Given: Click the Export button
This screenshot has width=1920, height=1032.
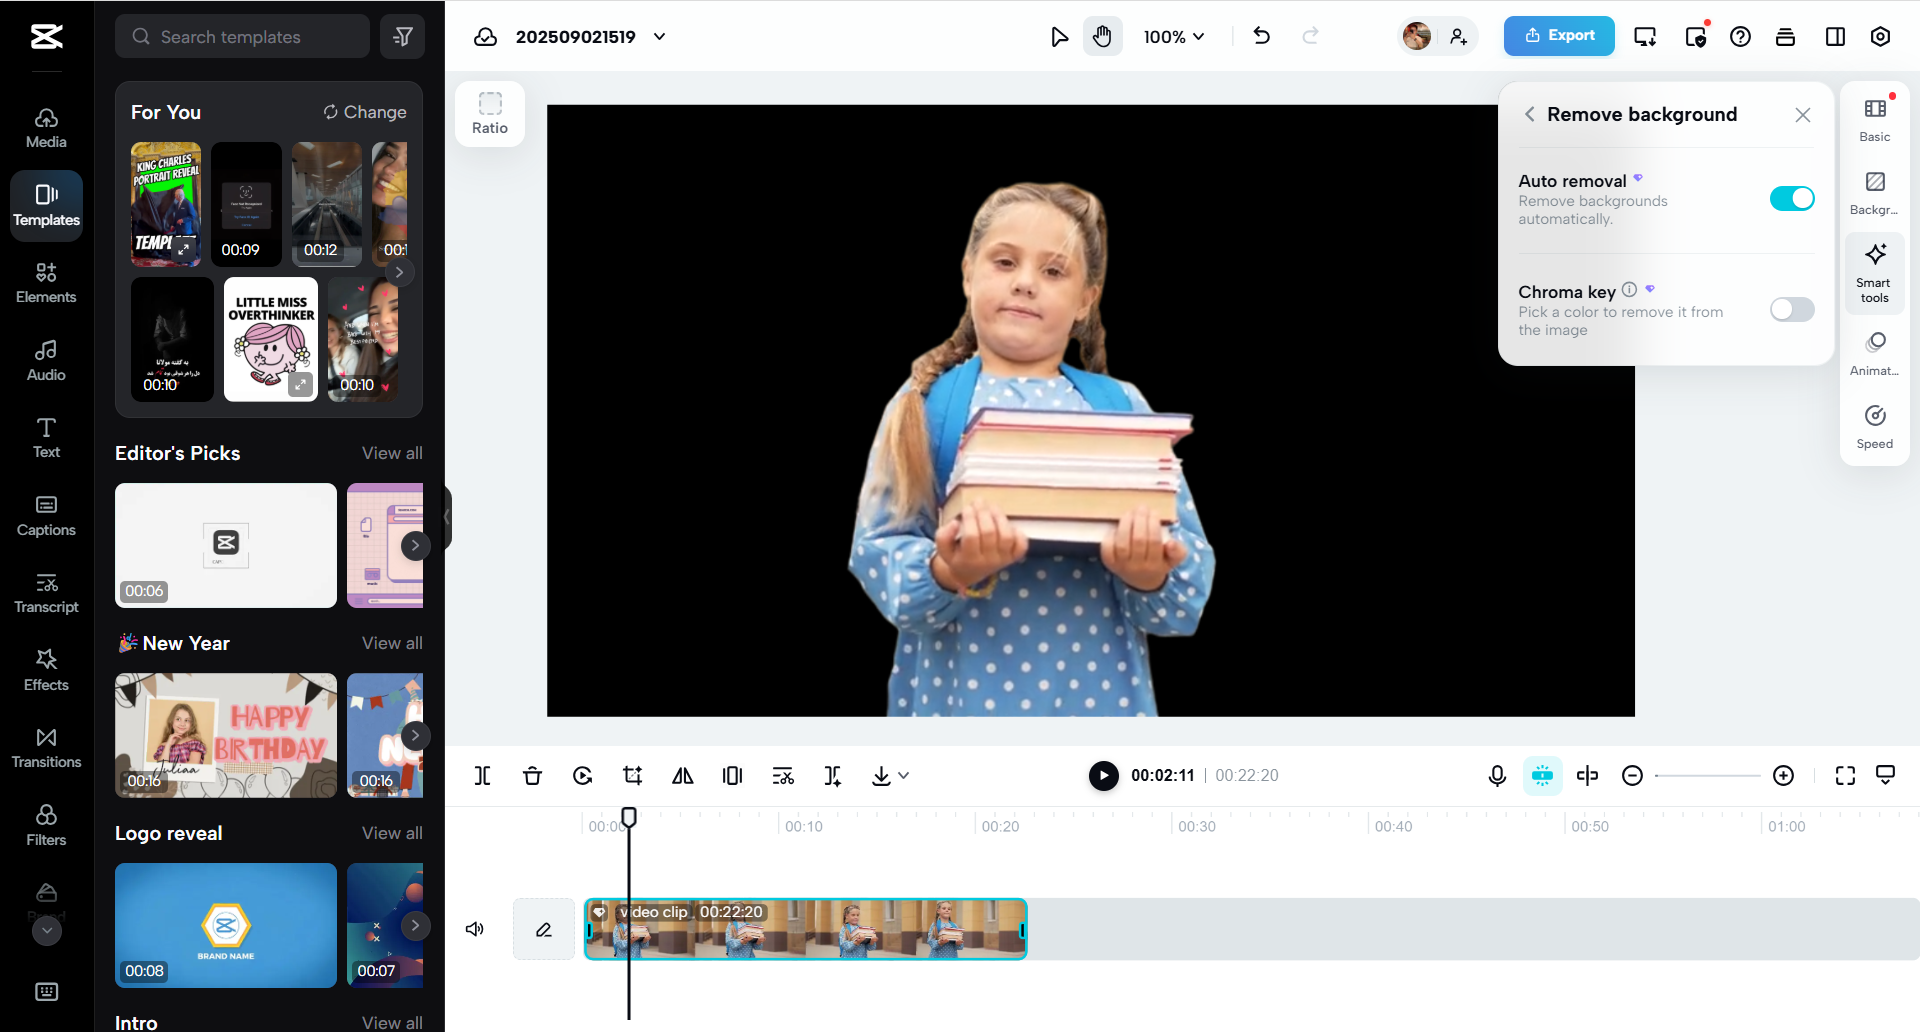Looking at the screenshot, I should point(1559,36).
